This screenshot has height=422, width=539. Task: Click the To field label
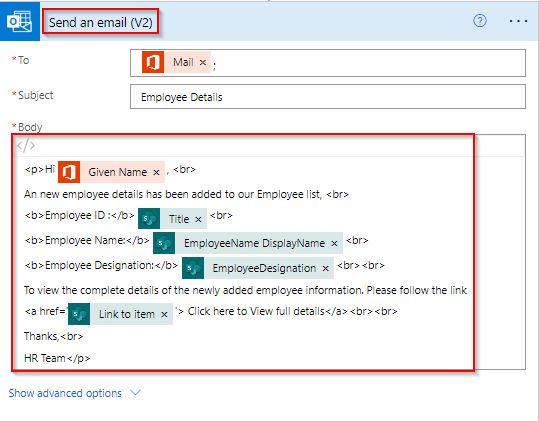point(23,60)
